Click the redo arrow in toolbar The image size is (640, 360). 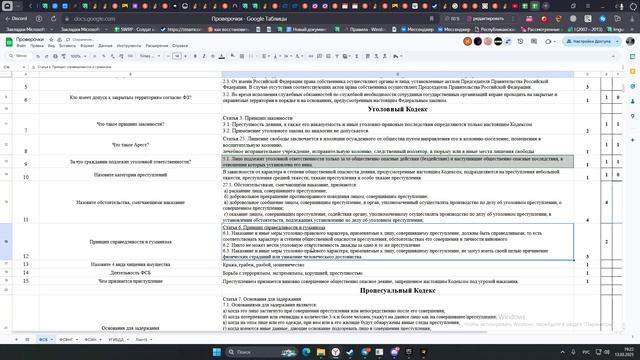click(46, 56)
